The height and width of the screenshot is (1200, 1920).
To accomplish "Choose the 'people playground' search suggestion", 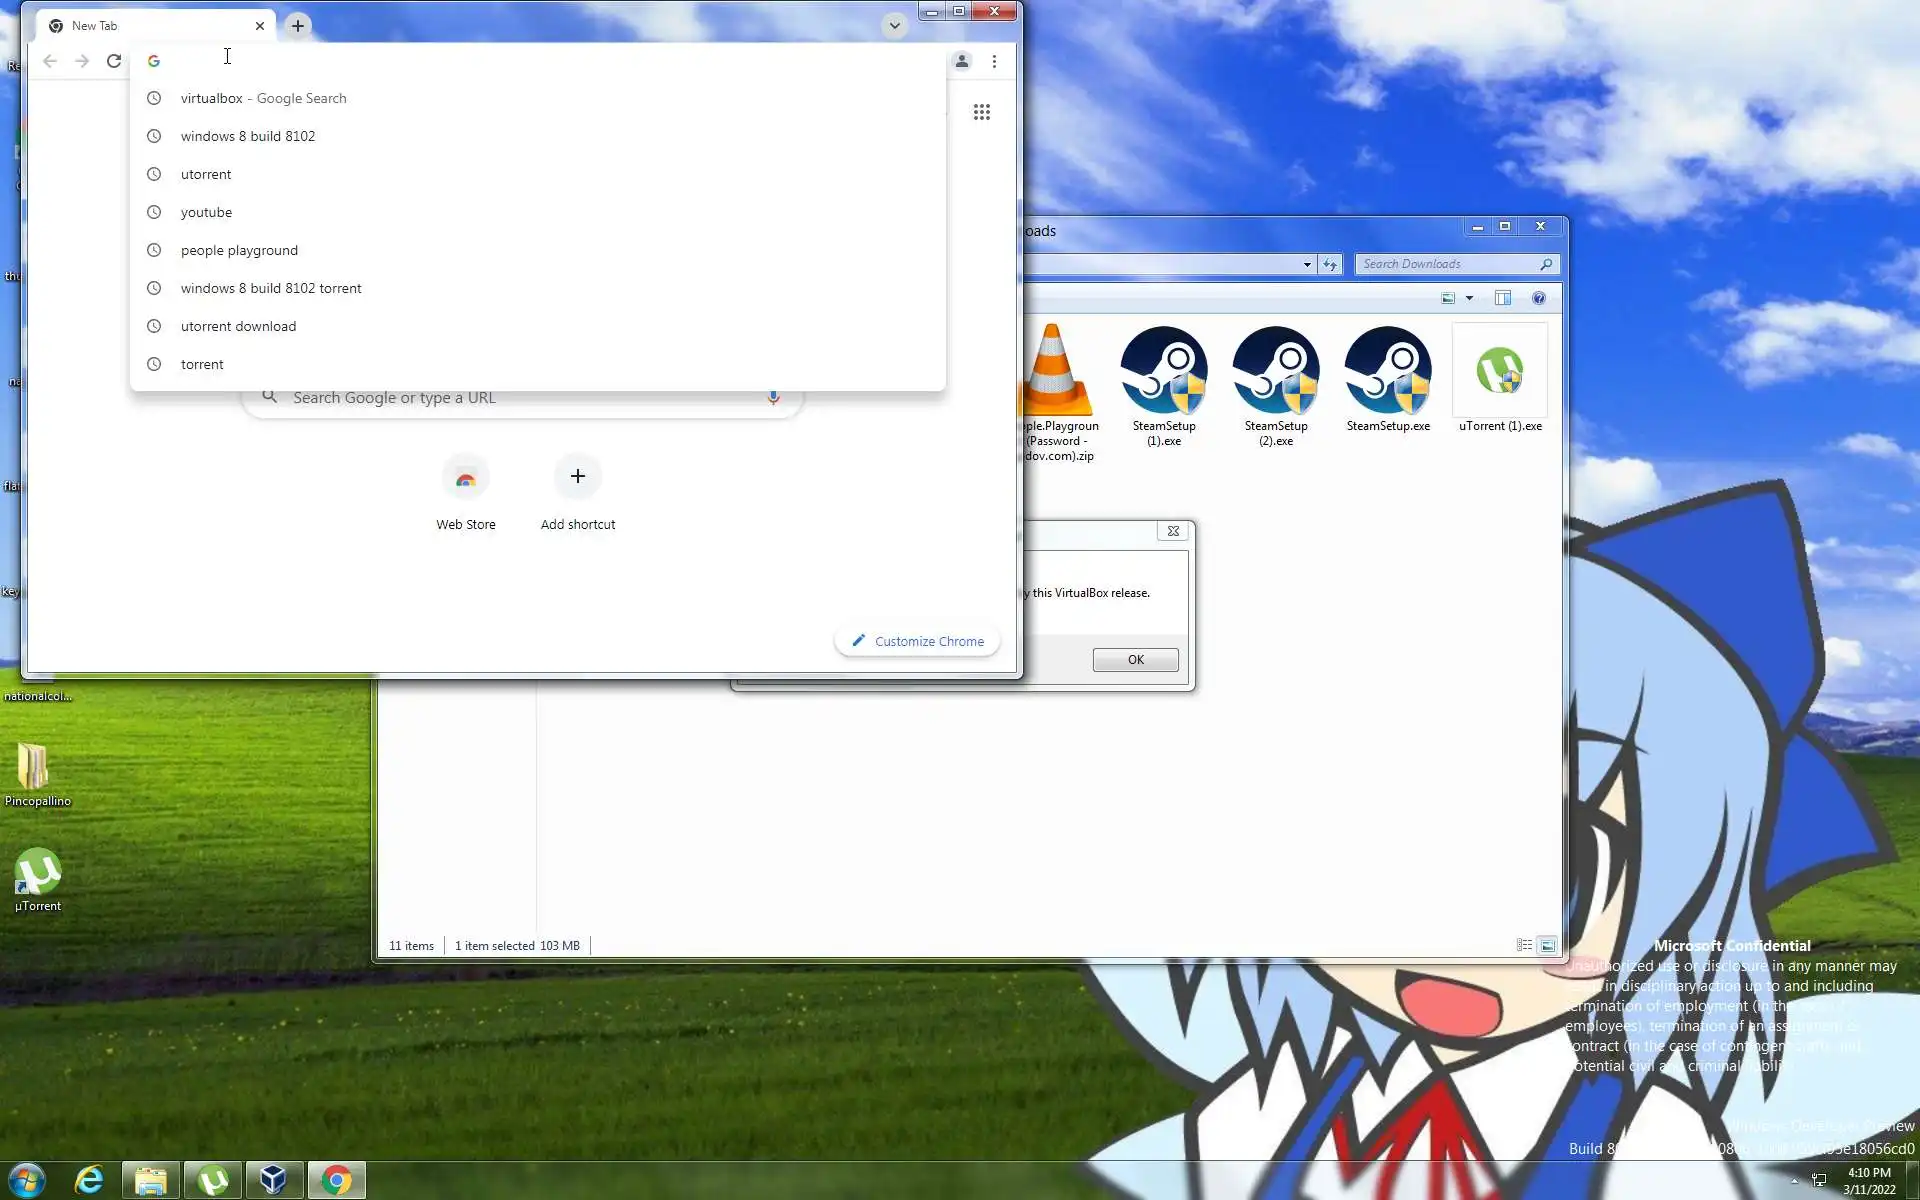I will coord(239,250).
